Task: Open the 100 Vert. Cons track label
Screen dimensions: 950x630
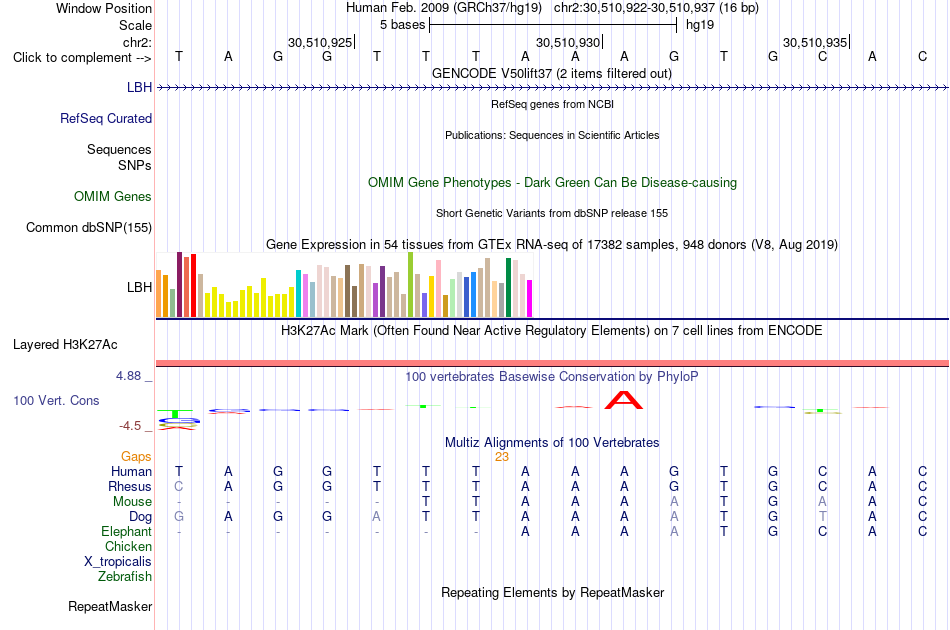Action: pyautogui.click(x=56, y=400)
